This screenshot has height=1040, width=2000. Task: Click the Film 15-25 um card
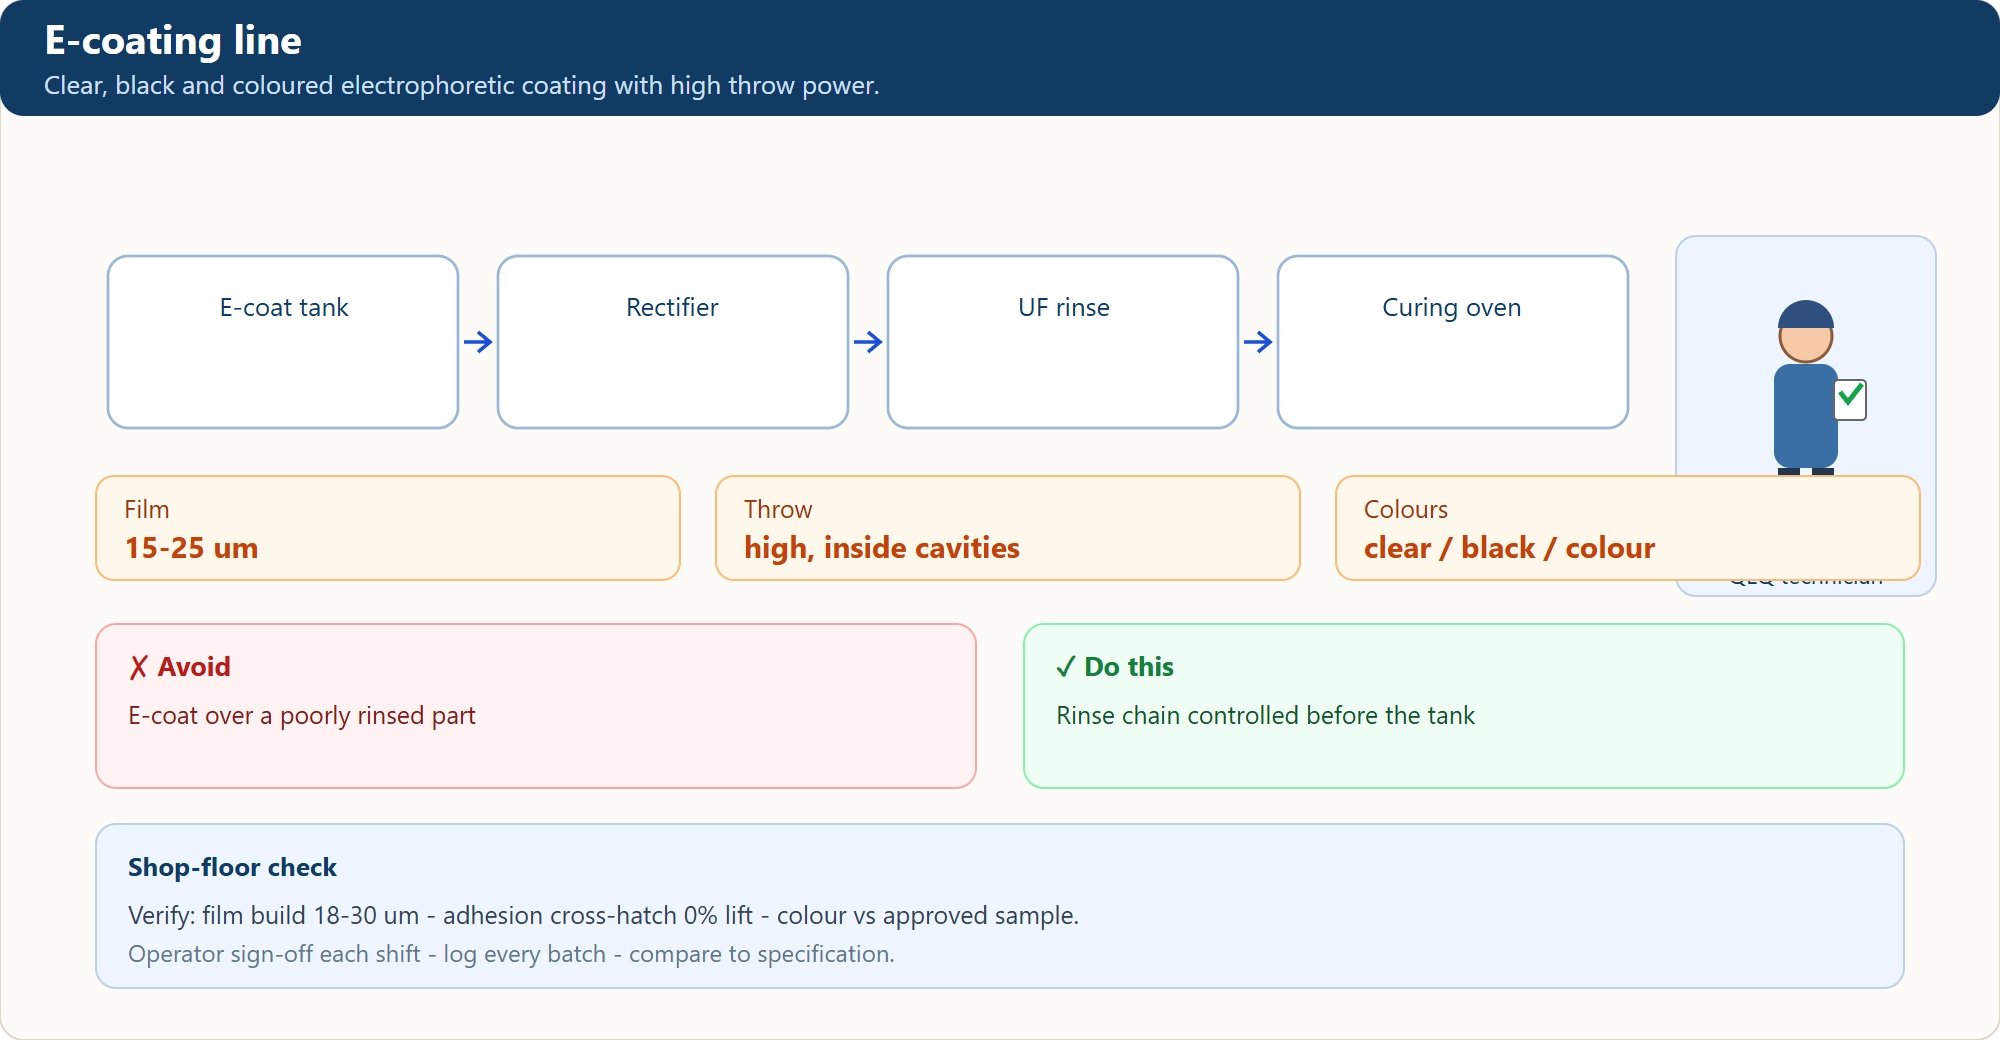[388, 528]
